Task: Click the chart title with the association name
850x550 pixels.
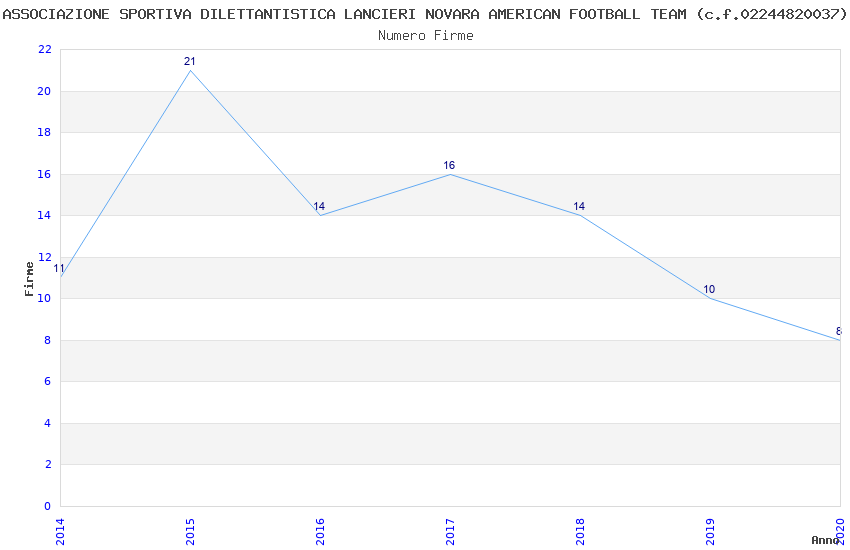Action: (425, 14)
